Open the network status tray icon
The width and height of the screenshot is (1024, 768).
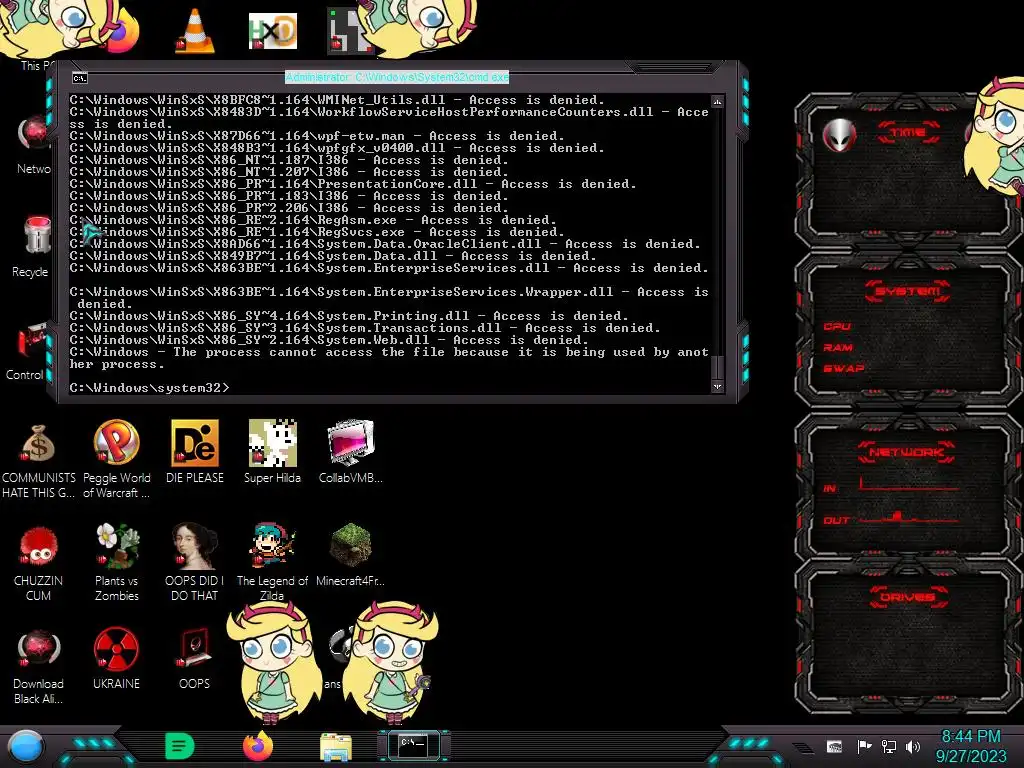click(x=889, y=746)
